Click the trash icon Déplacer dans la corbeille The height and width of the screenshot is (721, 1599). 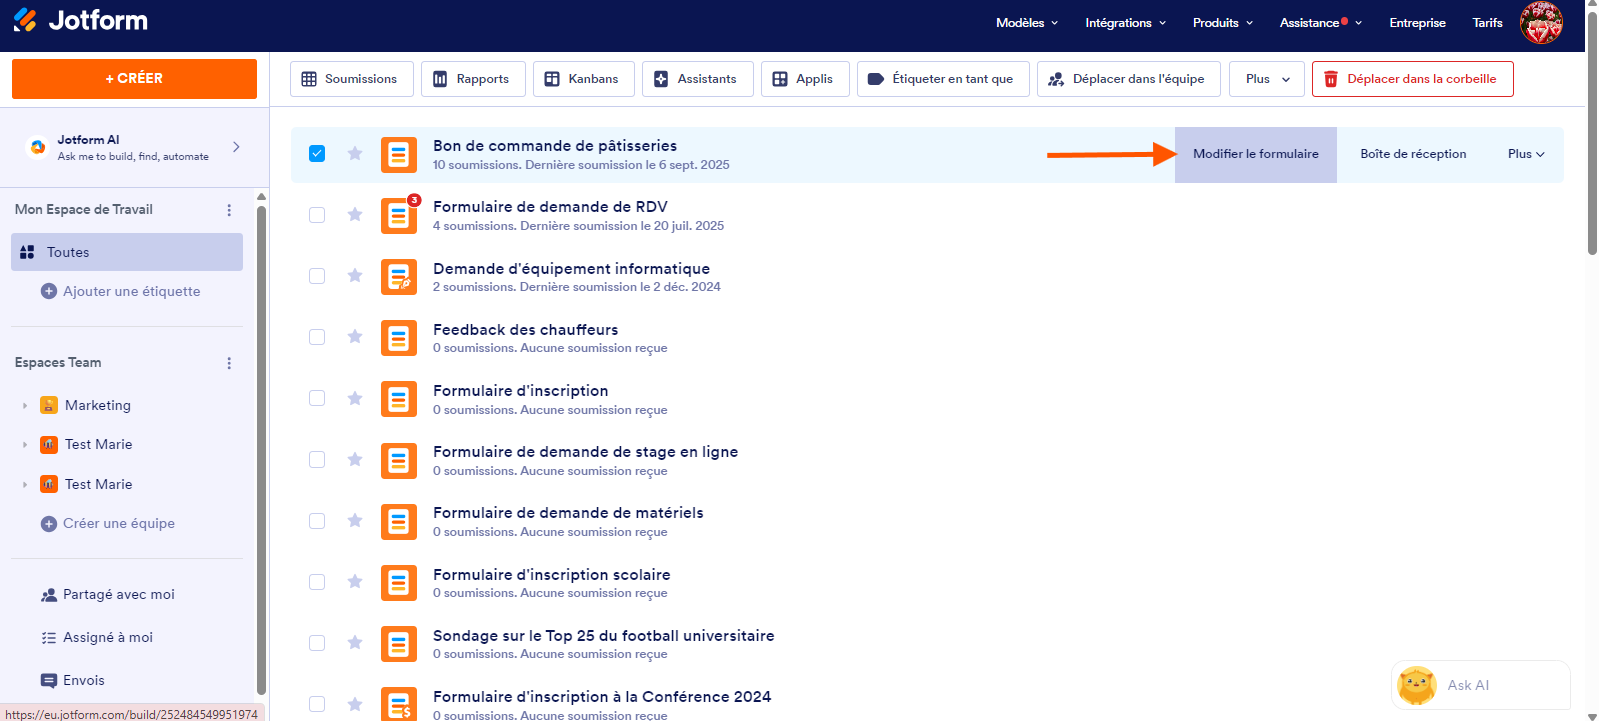pos(1331,79)
